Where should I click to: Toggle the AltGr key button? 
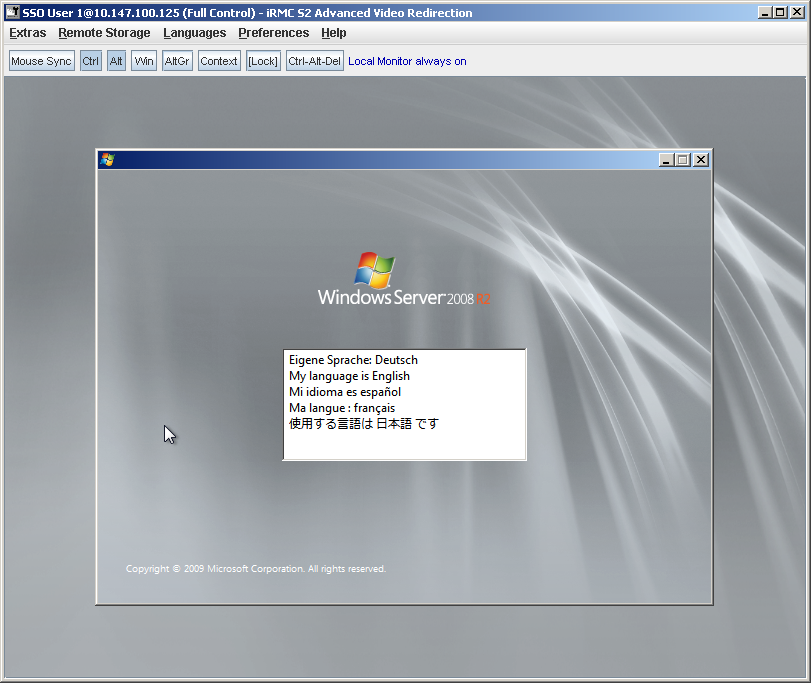(177, 61)
